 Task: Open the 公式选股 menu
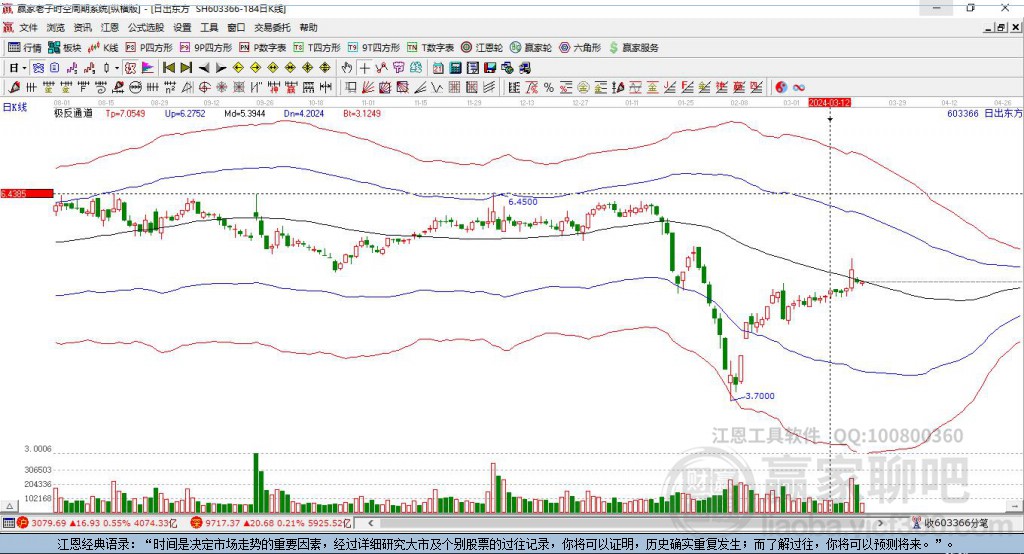(x=146, y=27)
